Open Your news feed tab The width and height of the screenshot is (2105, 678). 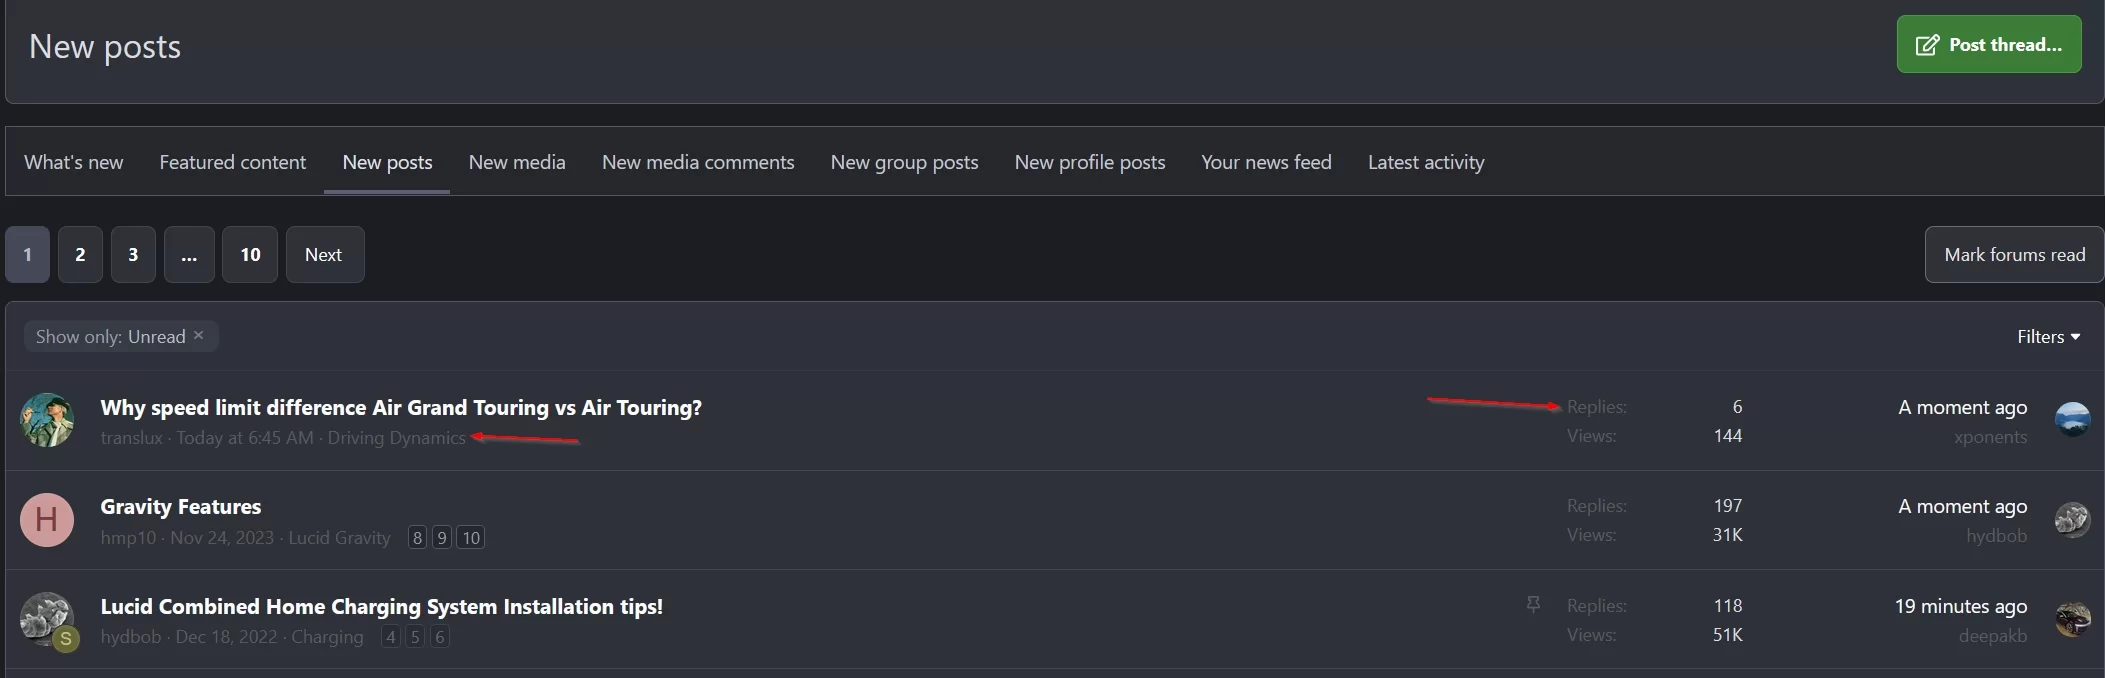(1266, 162)
